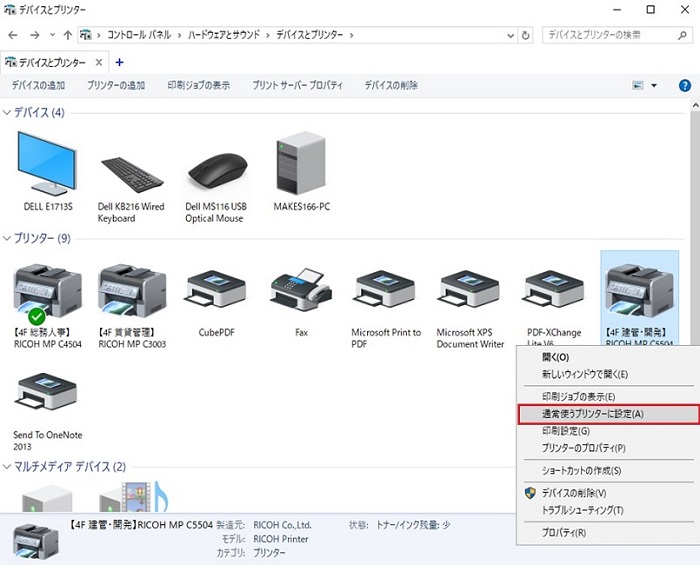Click 印刷ジョブの表示 toolbar button
The height and width of the screenshot is (565, 700).
click(x=199, y=85)
